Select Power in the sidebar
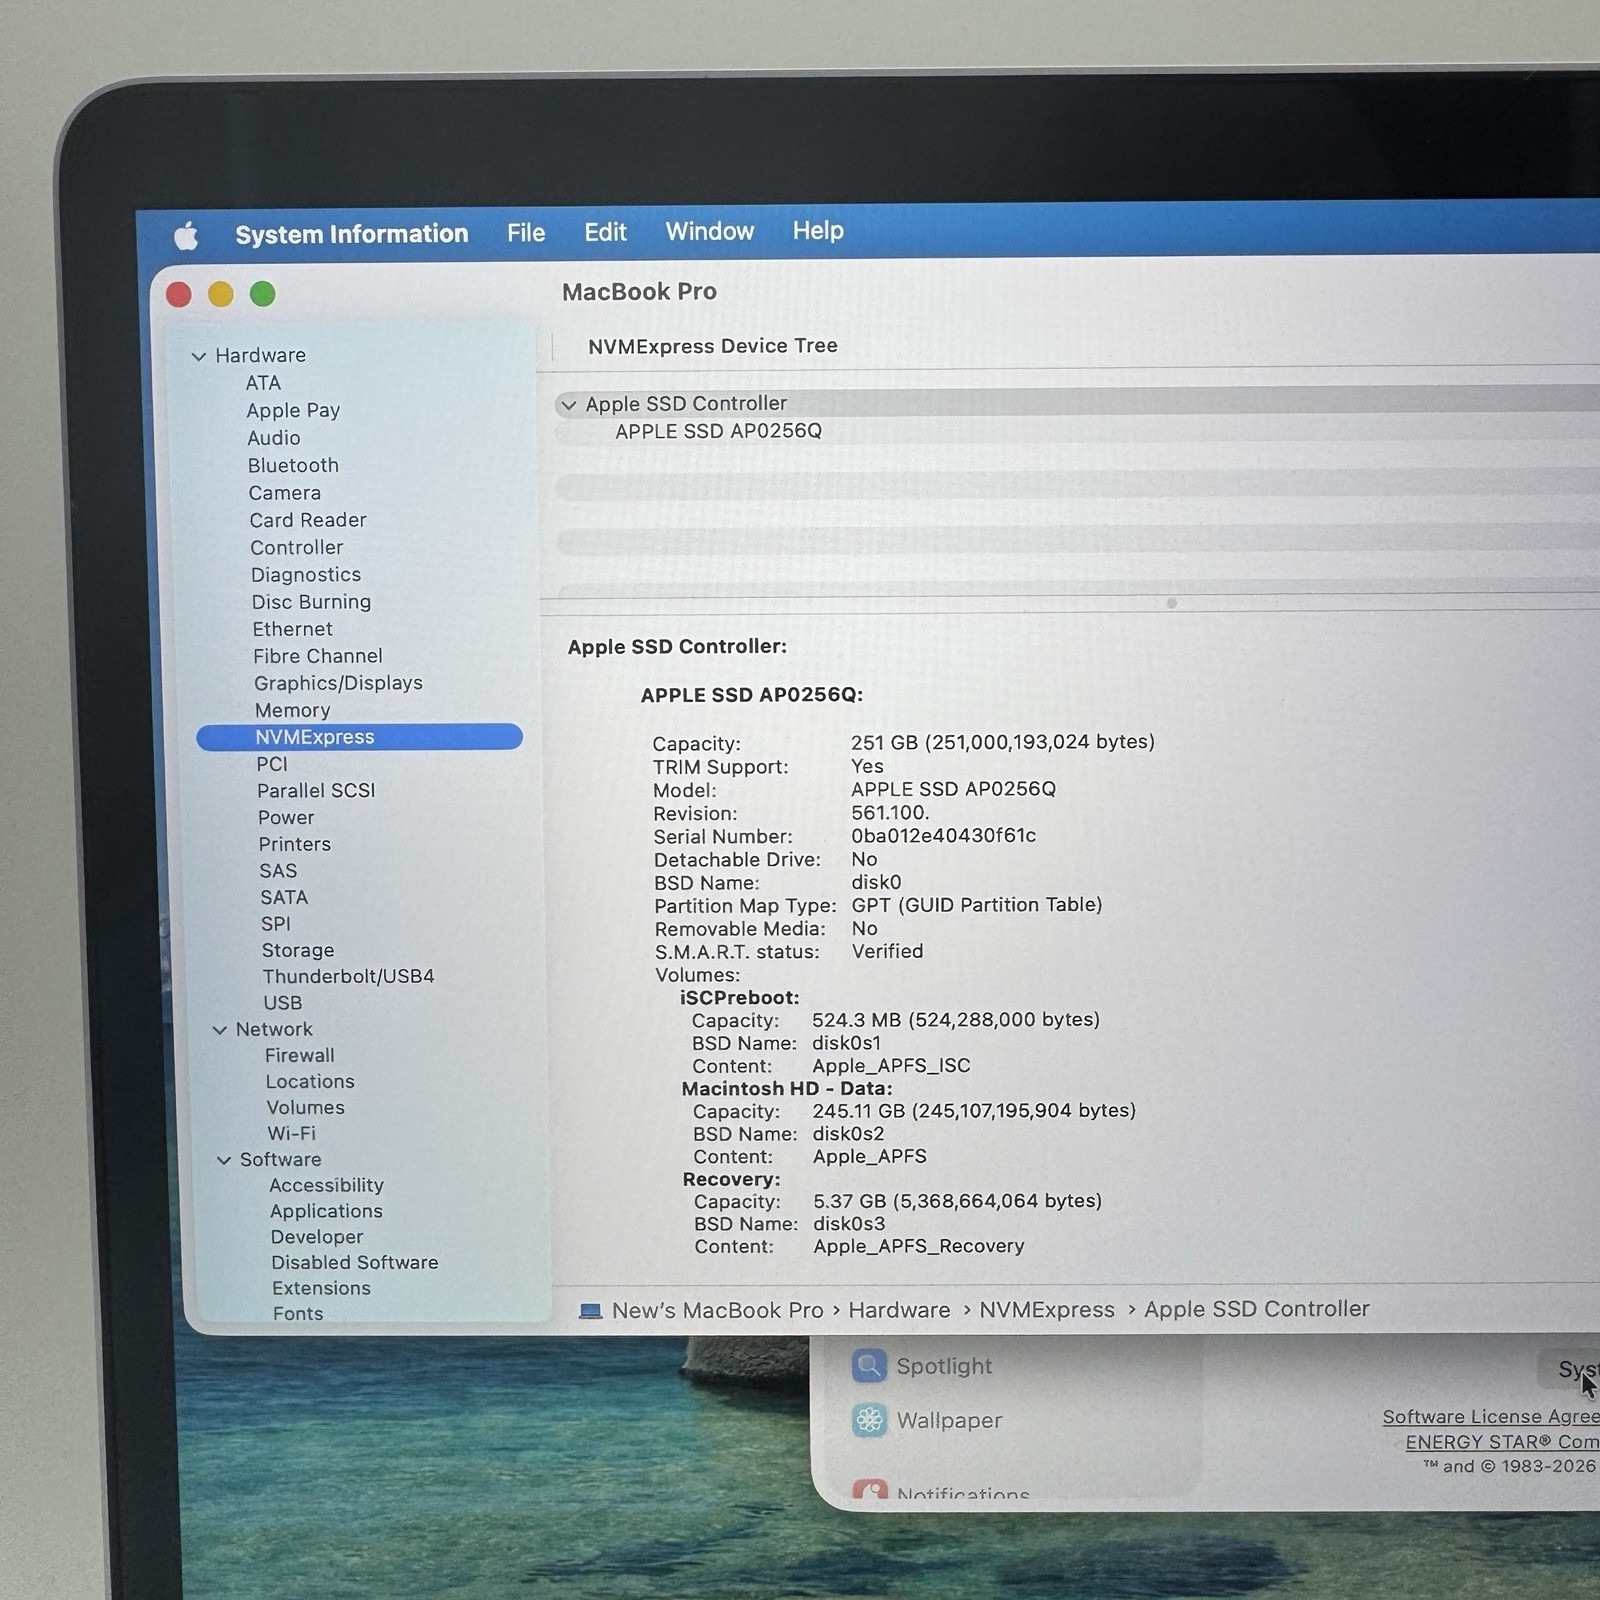Image resolution: width=1600 pixels, height=1600 pixels. (286, 817)
